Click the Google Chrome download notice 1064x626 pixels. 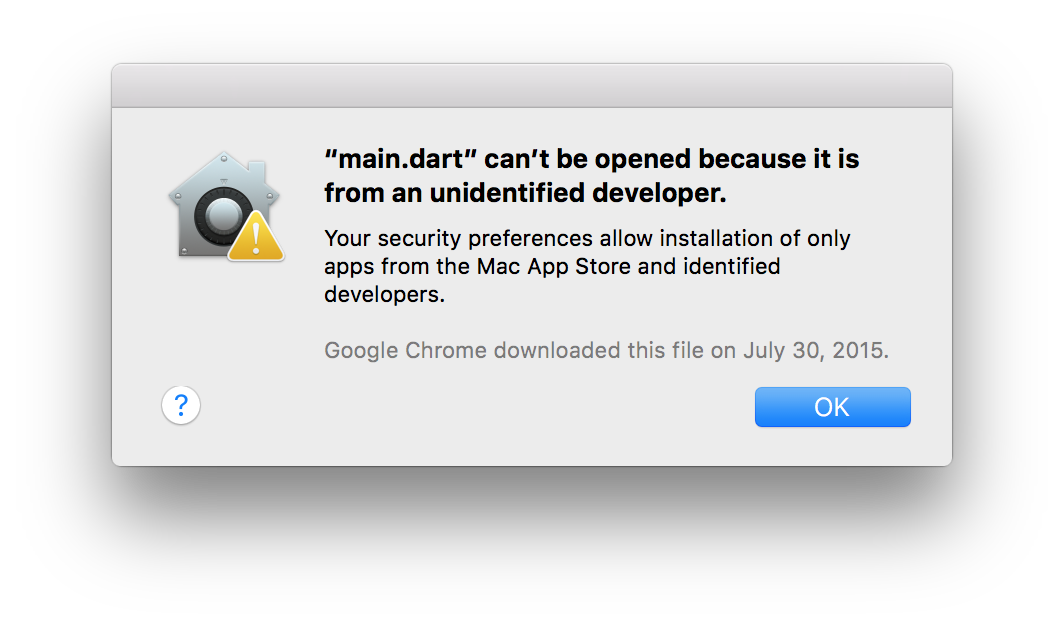(x=605, y=350)
